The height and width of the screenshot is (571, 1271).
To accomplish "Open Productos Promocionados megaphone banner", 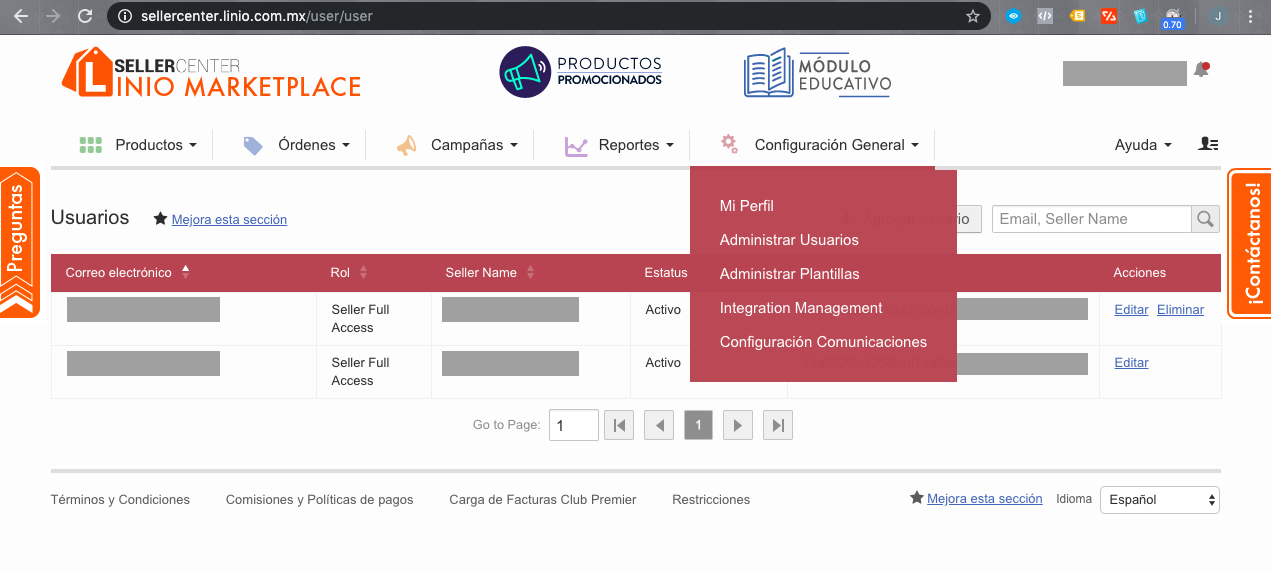I will pos(580,72).
